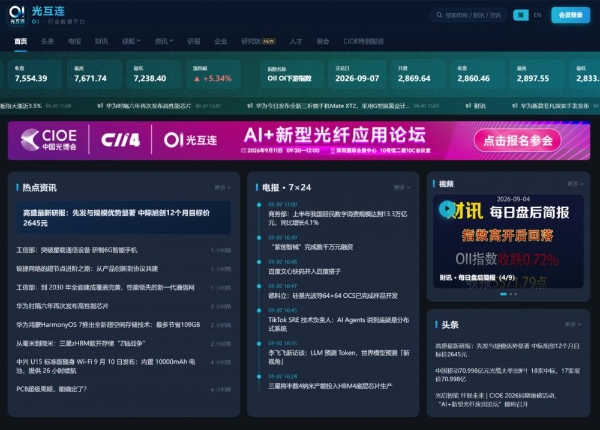This screenshot has height=430, width=600.
Task: Click the search magnifier icon
Action: [439, 15]
